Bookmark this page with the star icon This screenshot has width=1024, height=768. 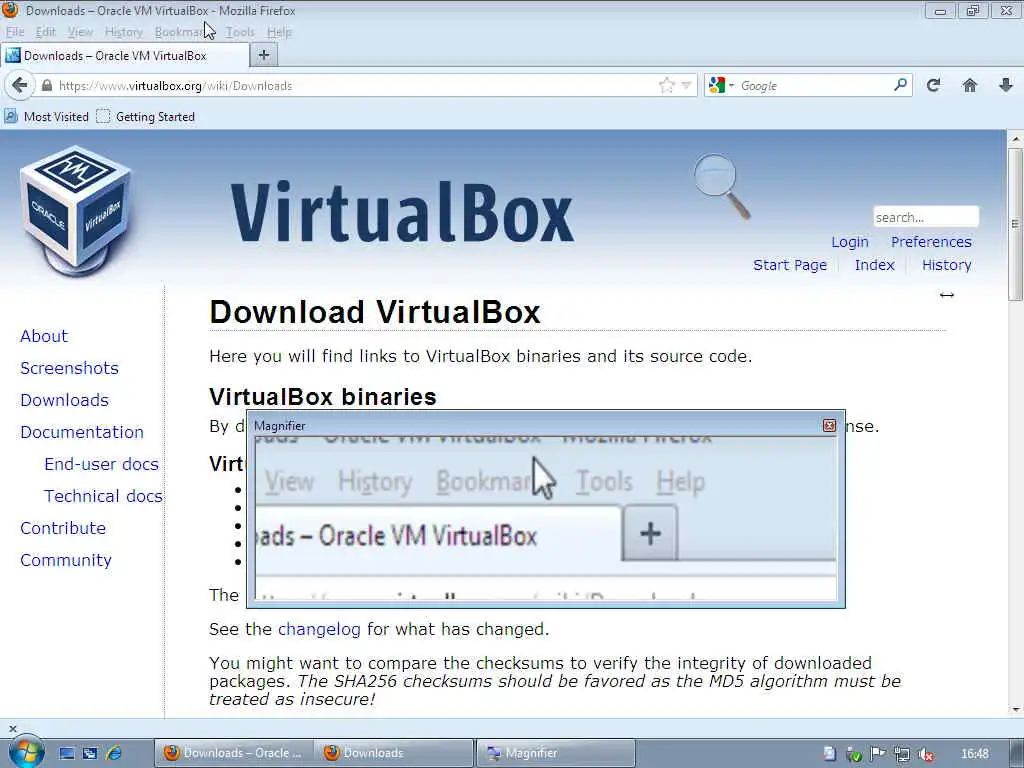click(x=666, y=86)
